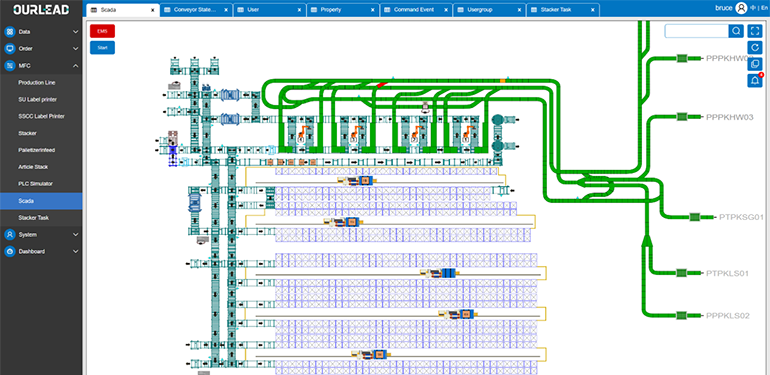Expand the System menu chevron
Image resolution: width=770 pixels, height=375 pixels.
click(75, 235)
